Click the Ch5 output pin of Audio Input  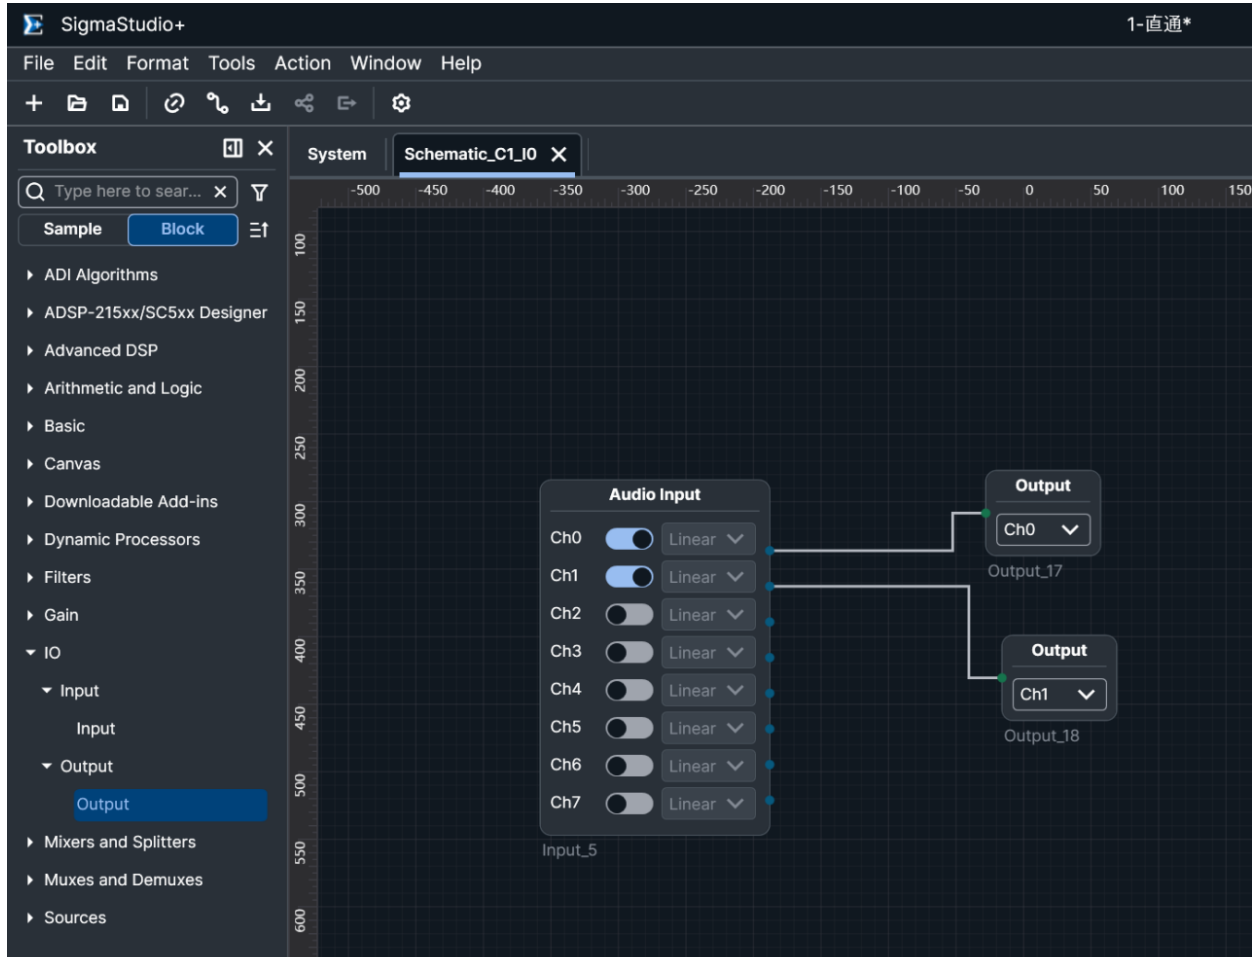[770, 729]
